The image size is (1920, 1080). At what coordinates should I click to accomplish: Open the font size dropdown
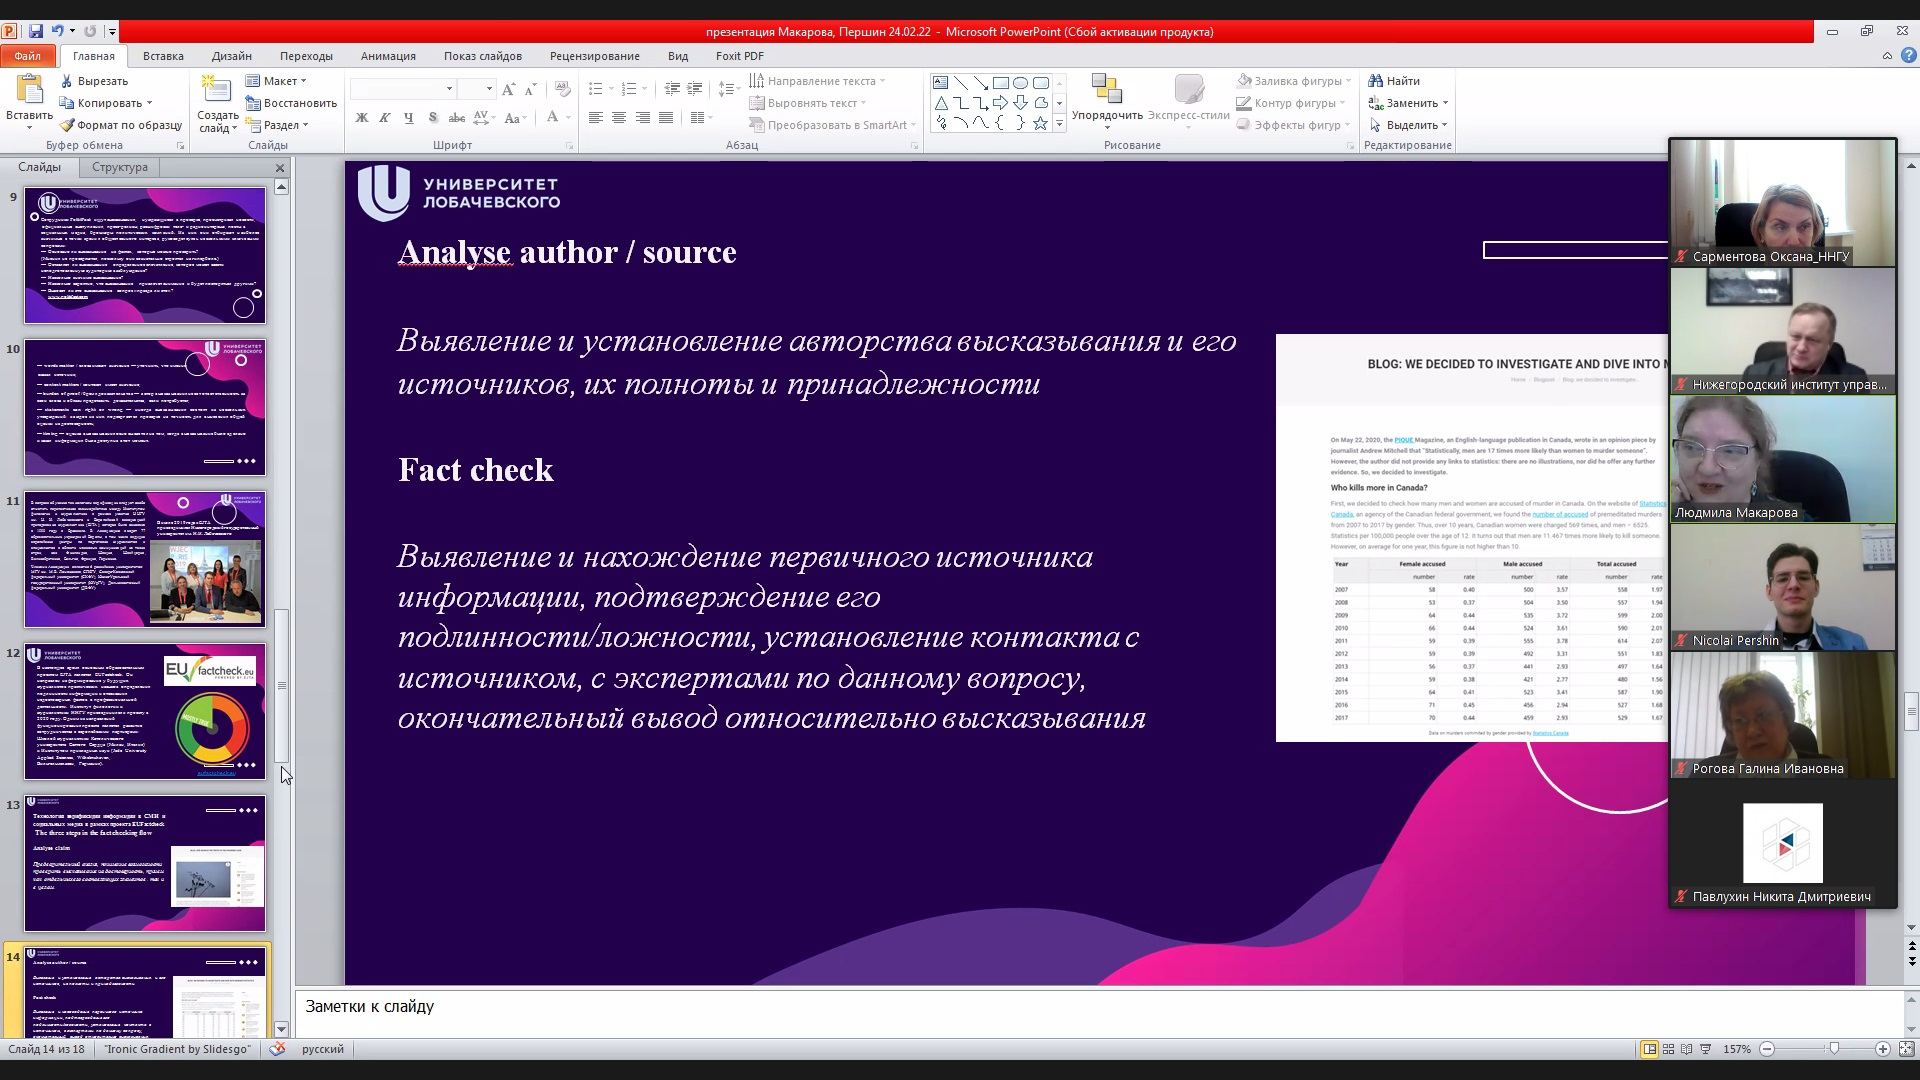[489, 89]
